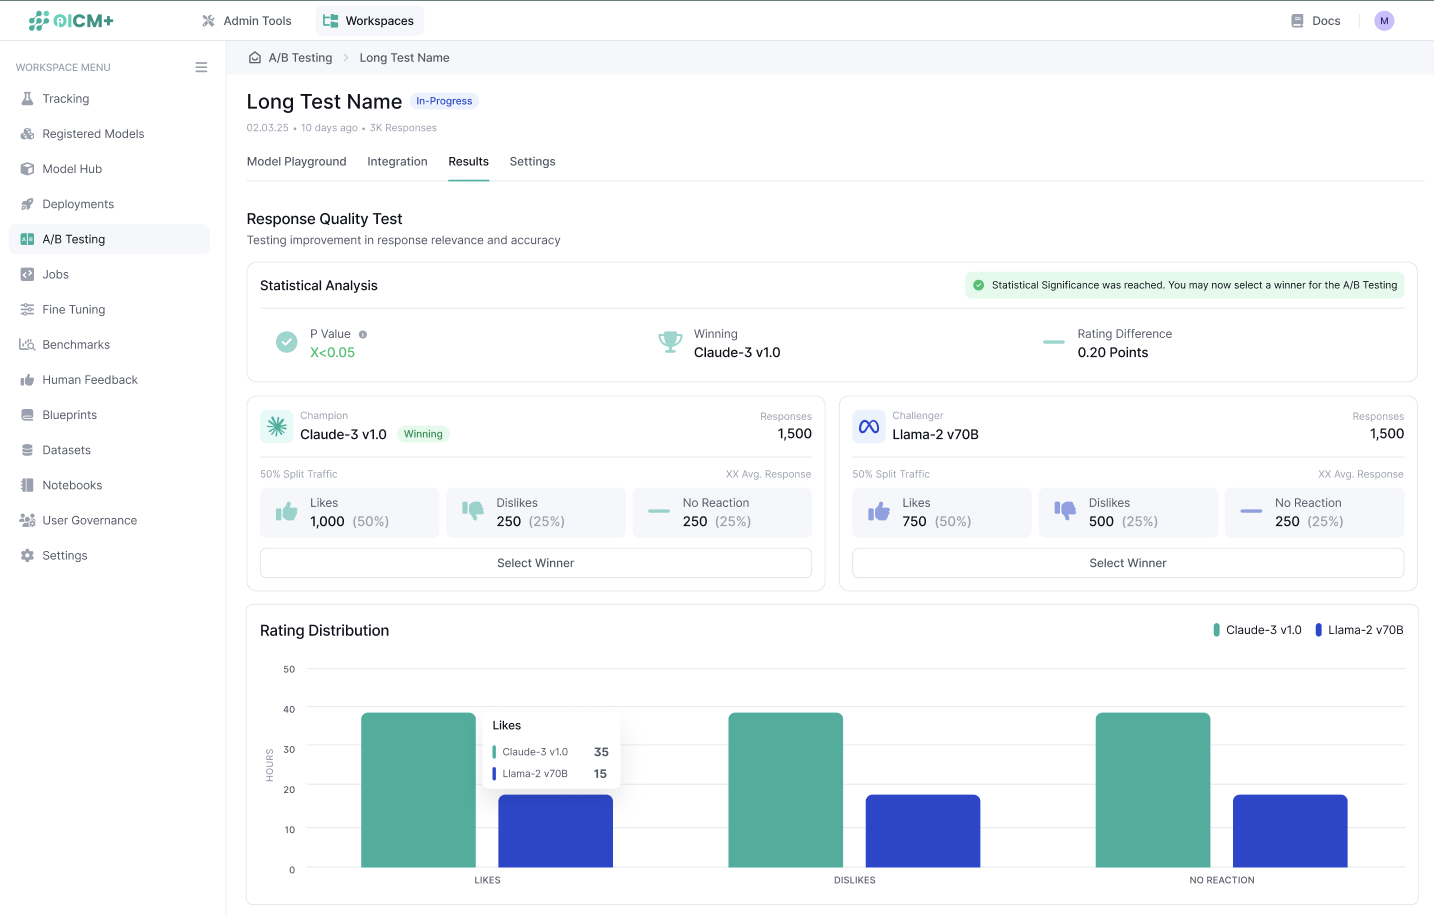Image resolution: width=1434 pixels, height=916 pixels.
Task: Select Llama-2 v70B as winner
Action: [1127, 563]
